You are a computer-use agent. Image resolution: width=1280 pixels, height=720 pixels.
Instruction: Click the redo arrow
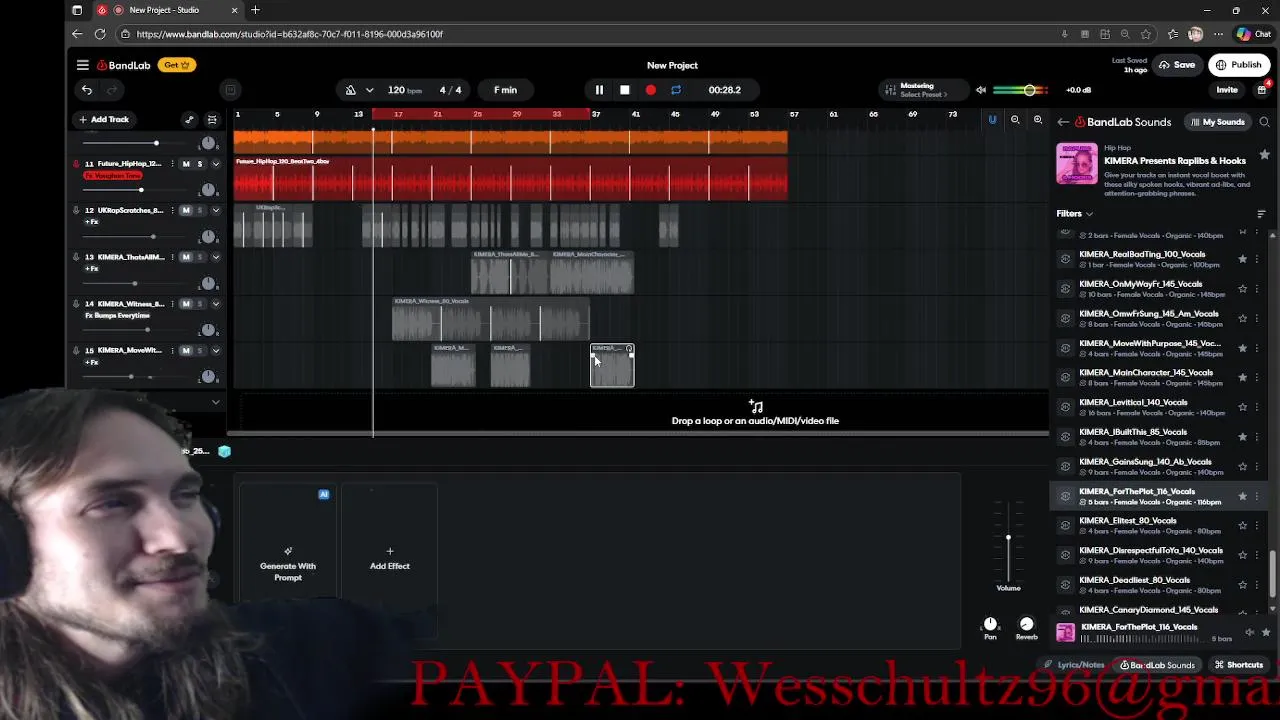pyautogui.click(x=112, y=90)
